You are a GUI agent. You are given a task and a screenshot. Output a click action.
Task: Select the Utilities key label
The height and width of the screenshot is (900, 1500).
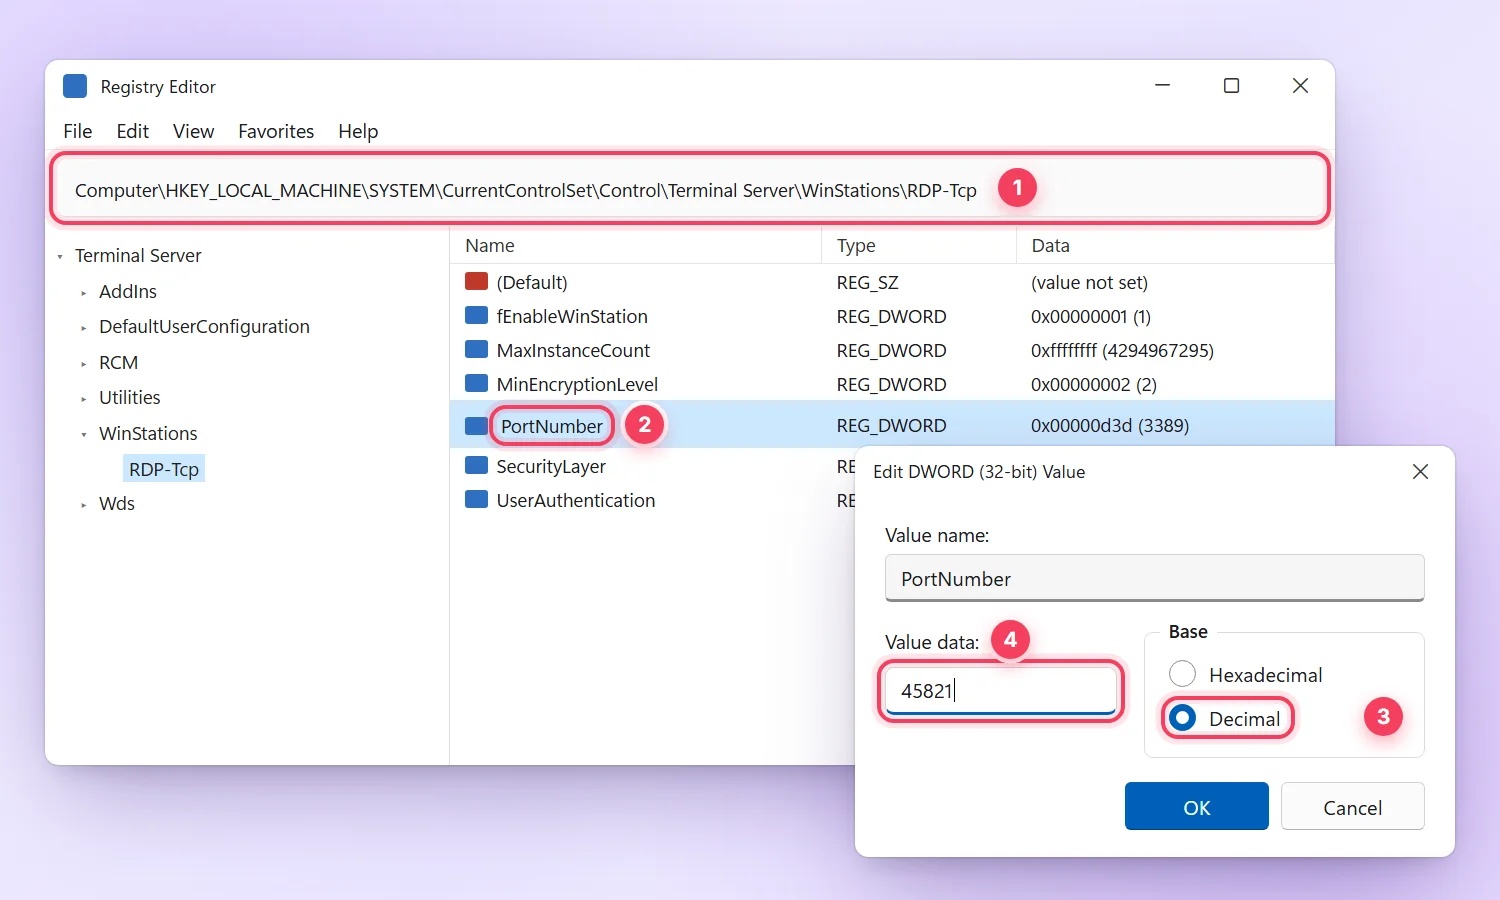coord(129,397)
